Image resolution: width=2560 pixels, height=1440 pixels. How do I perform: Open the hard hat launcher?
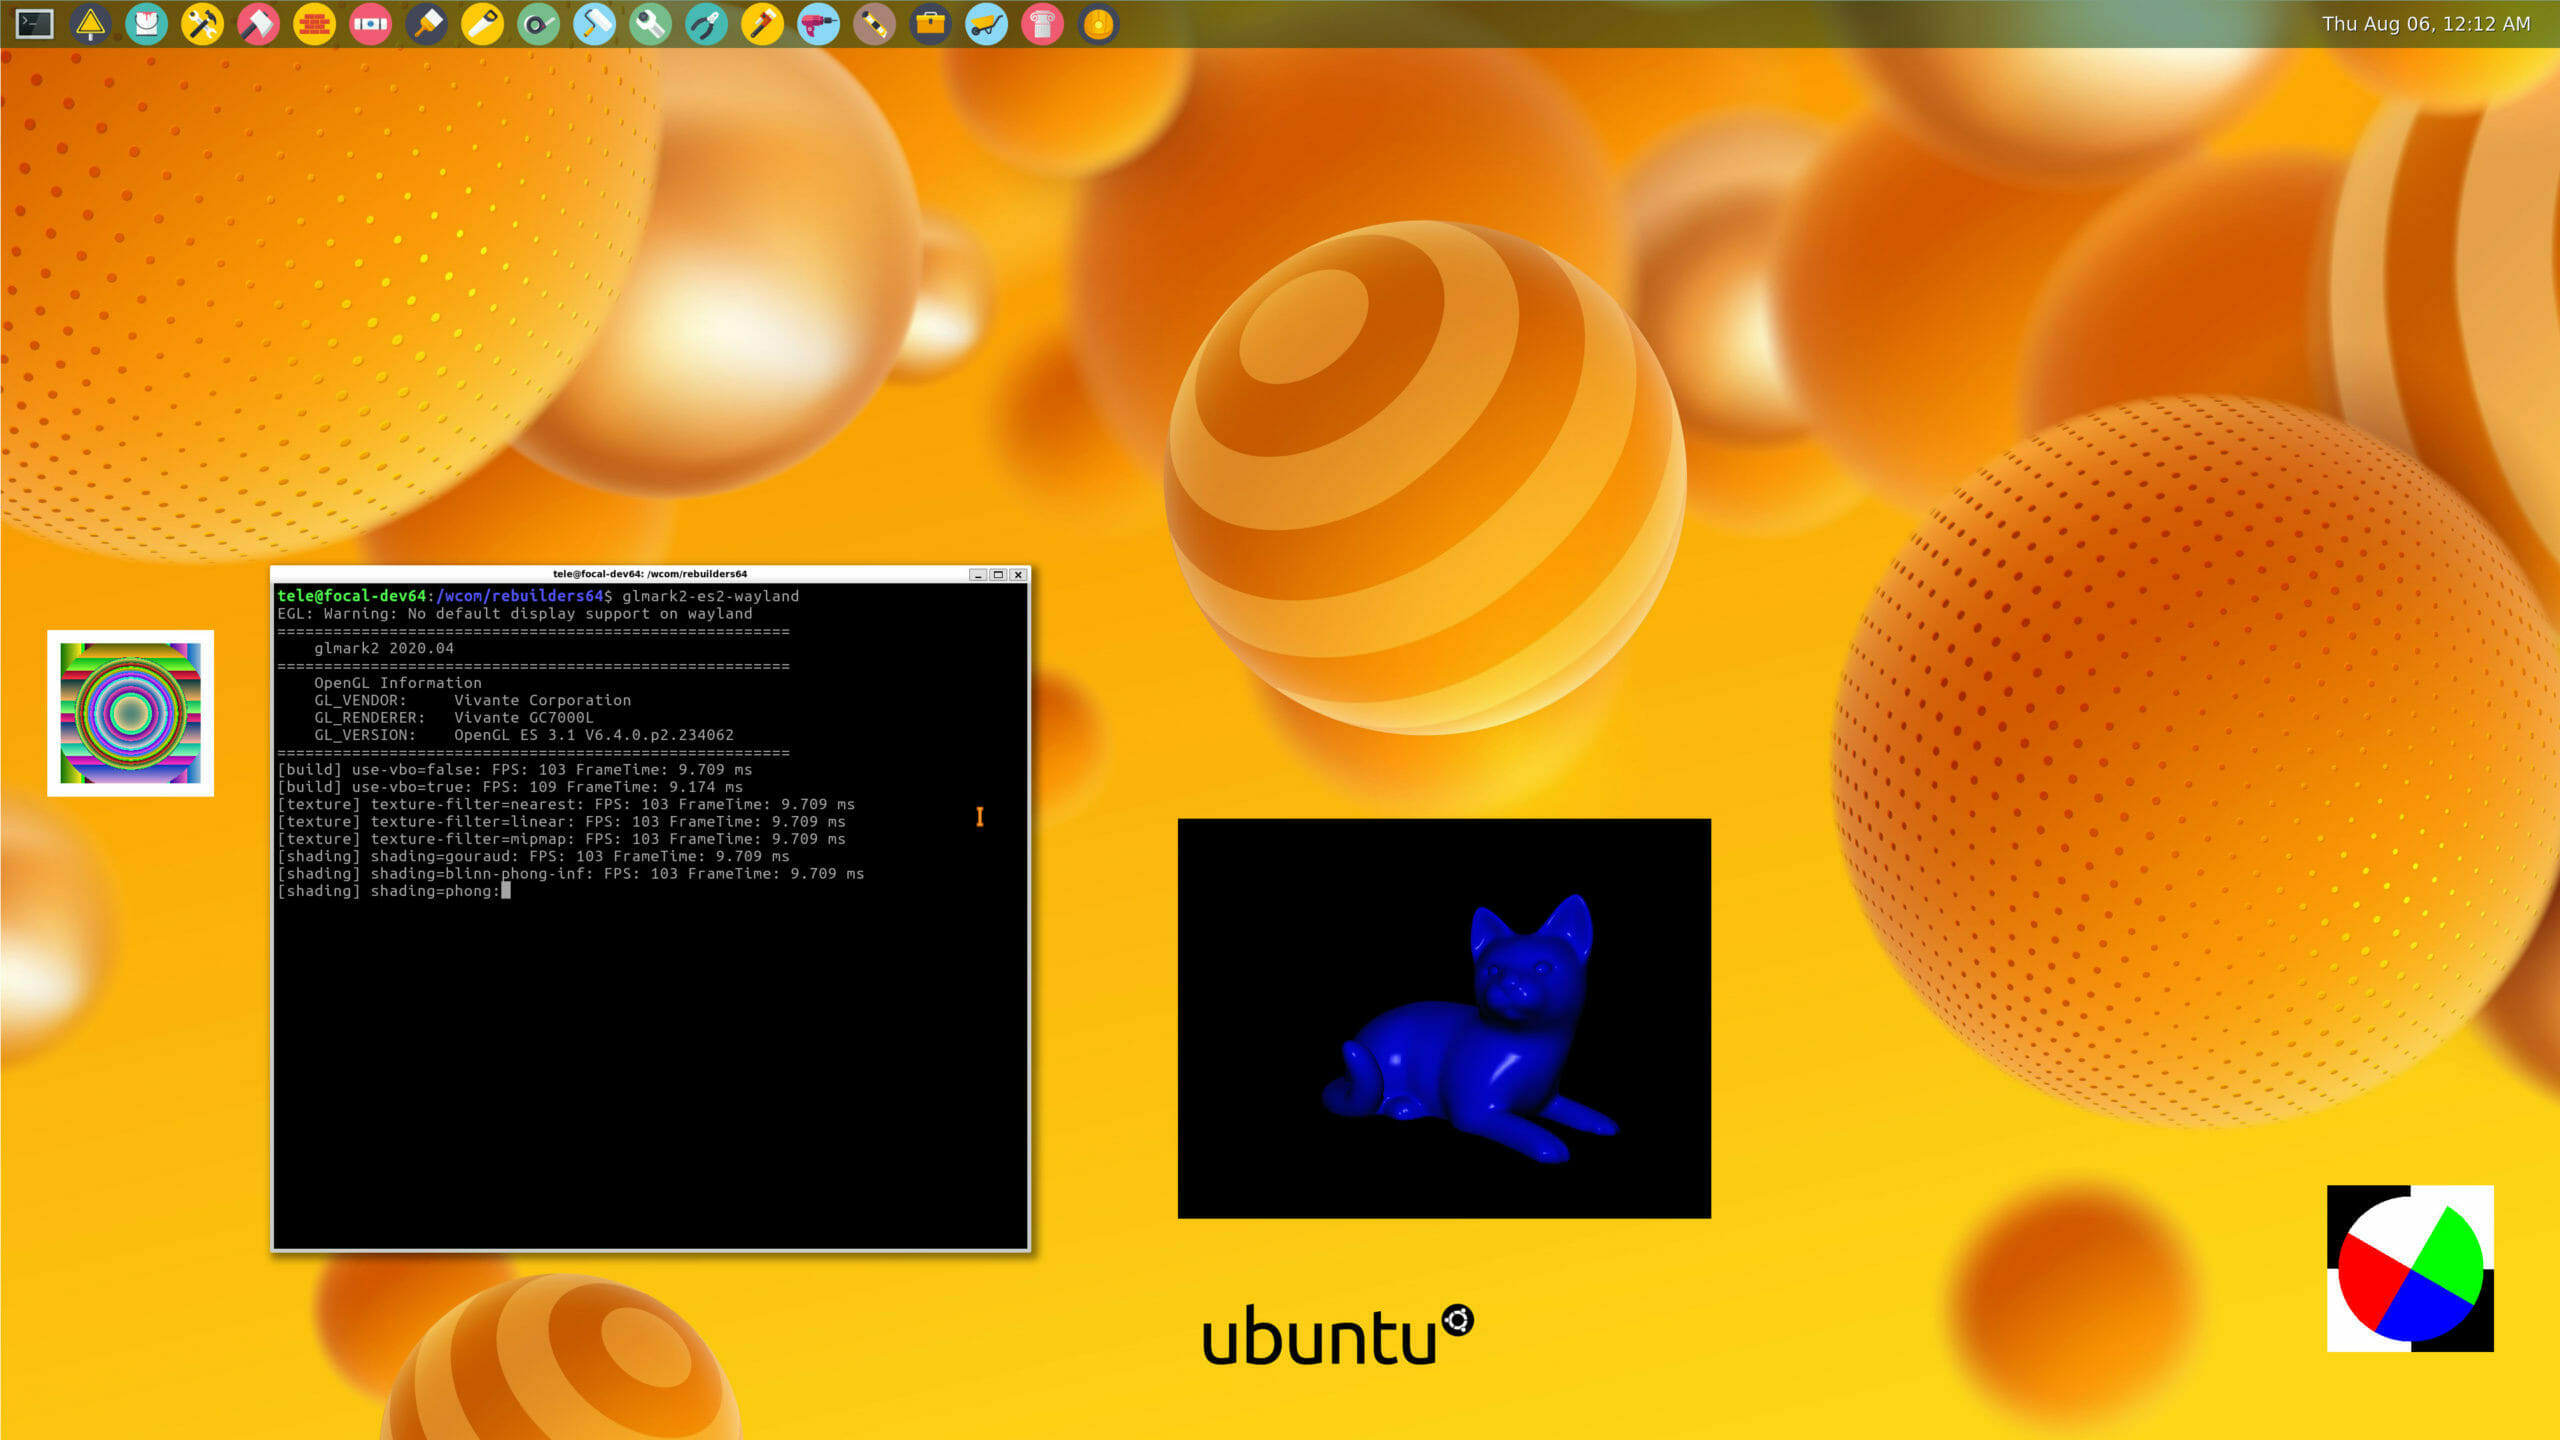(x=1098, y=24)
